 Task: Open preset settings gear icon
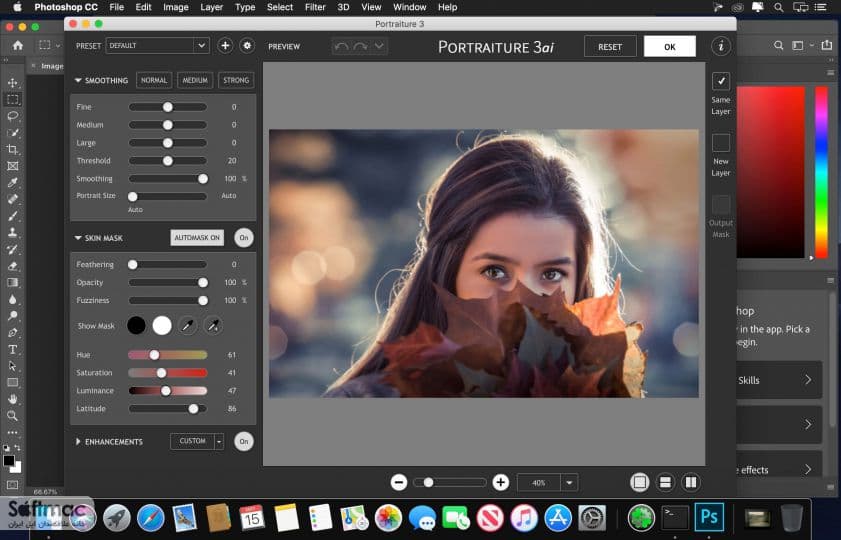[x=247, y=46]
